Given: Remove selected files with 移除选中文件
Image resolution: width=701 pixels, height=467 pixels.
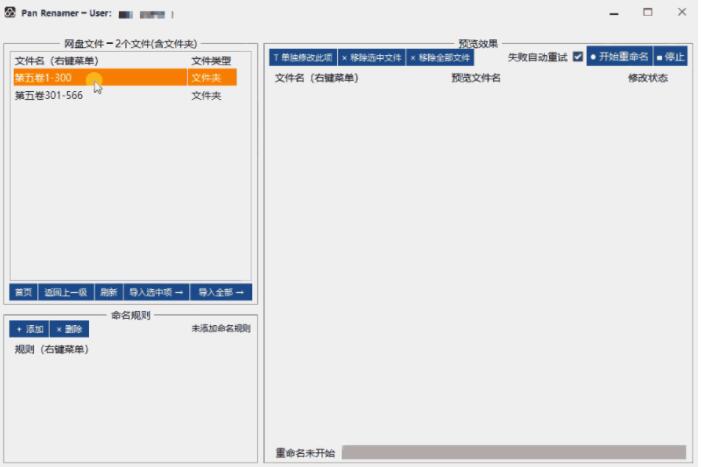Looking at the screenshot, I should 372,58.
